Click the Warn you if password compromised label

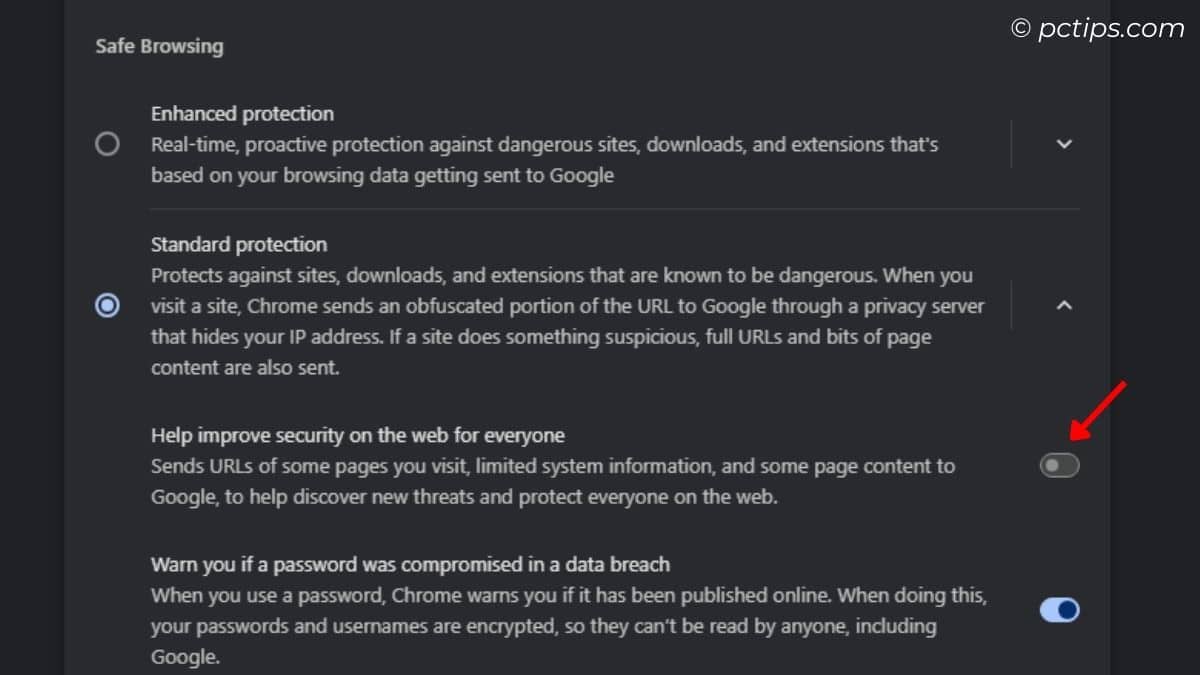point(410,565)
